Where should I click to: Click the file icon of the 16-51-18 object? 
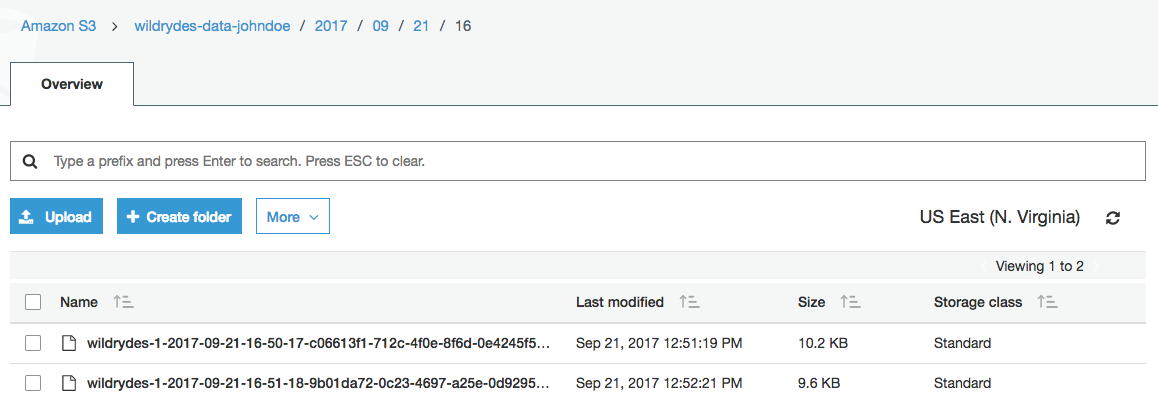click(69, 383)
